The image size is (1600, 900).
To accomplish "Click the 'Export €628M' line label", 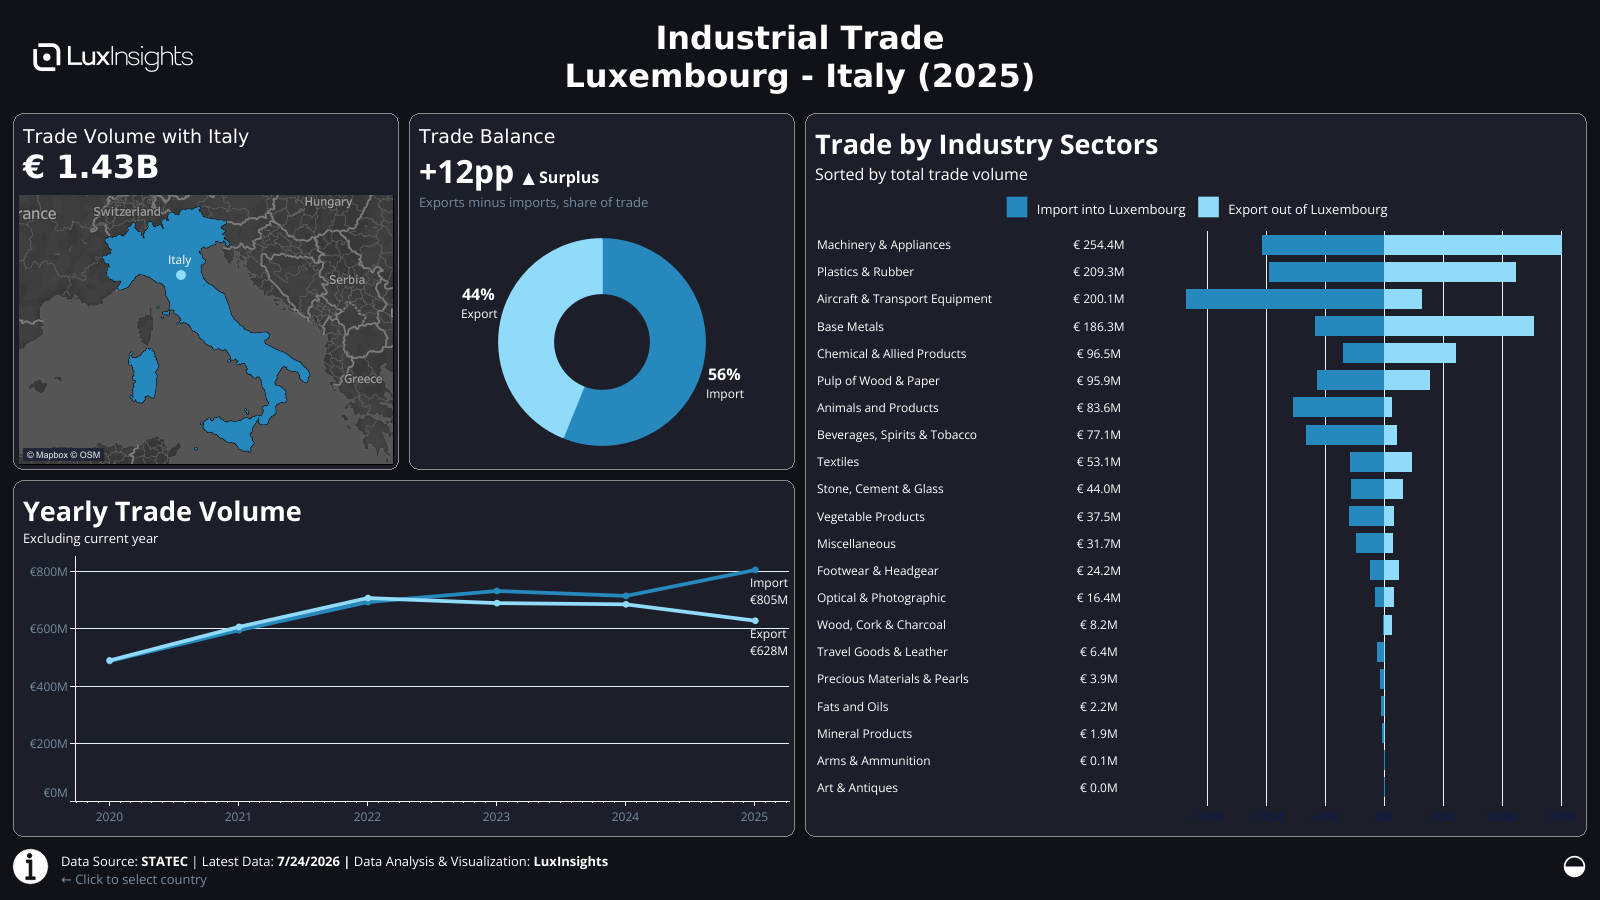I will (769, 643).
